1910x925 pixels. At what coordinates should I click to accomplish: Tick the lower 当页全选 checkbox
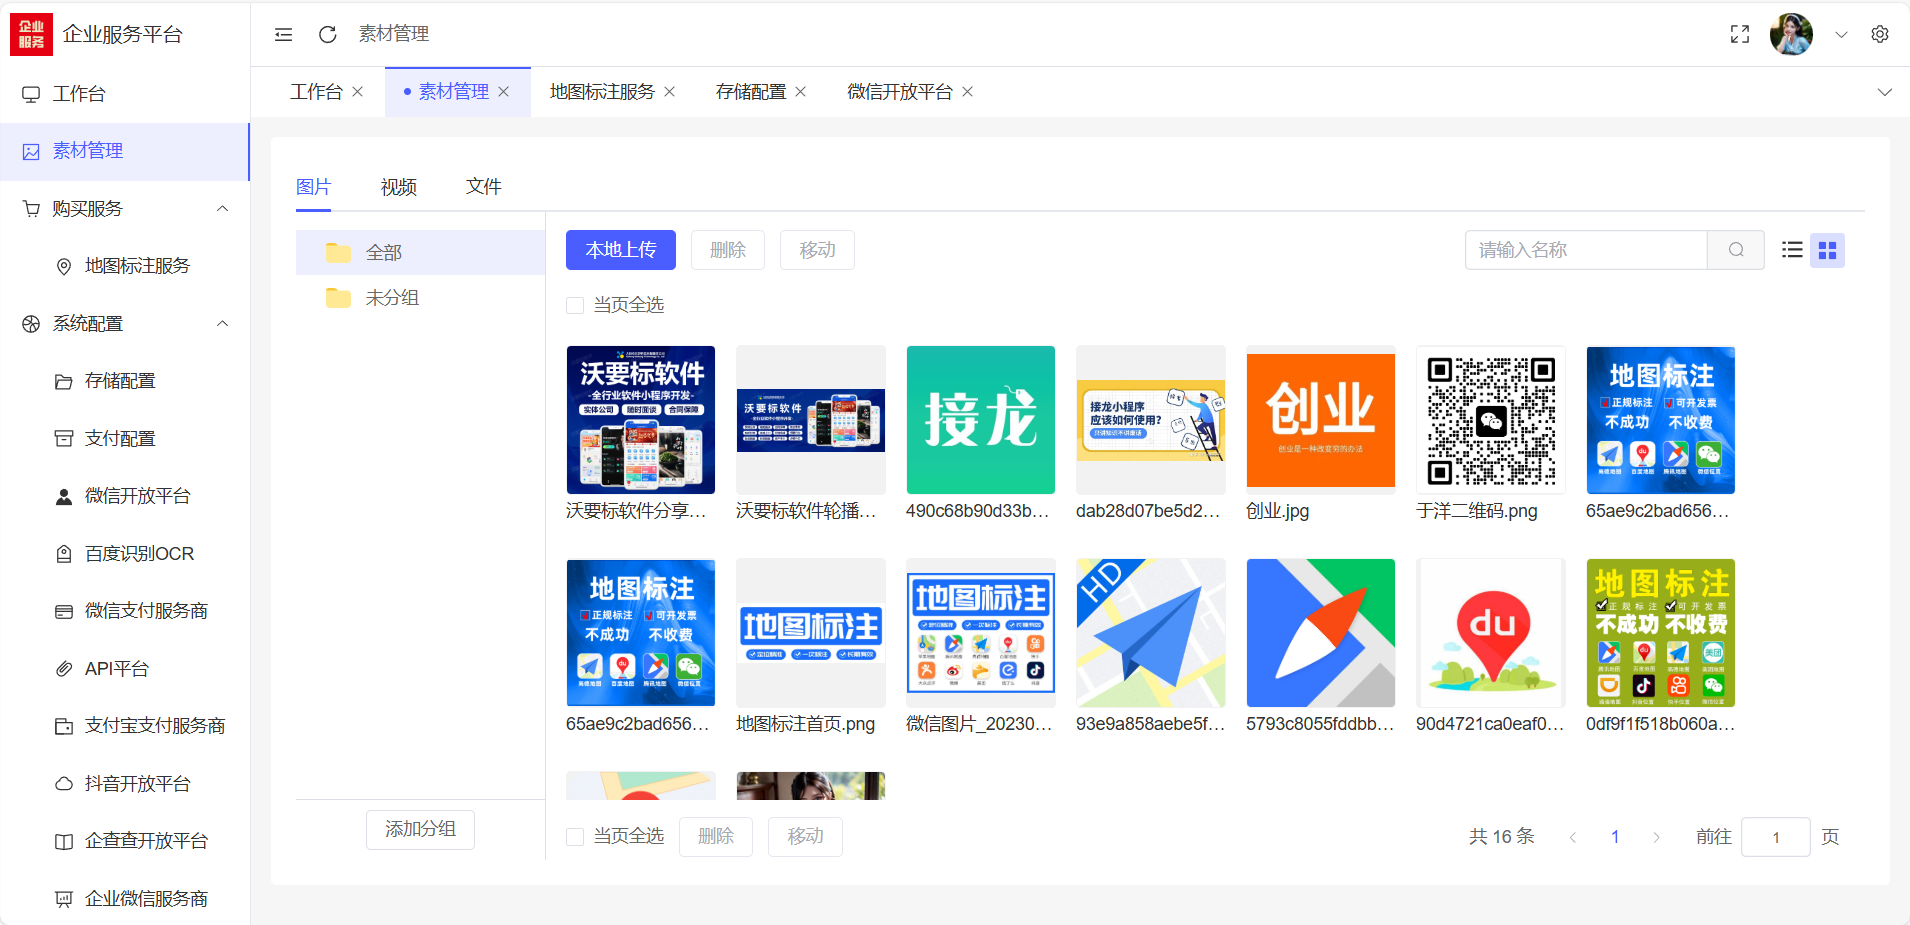[x=575, y=837]
